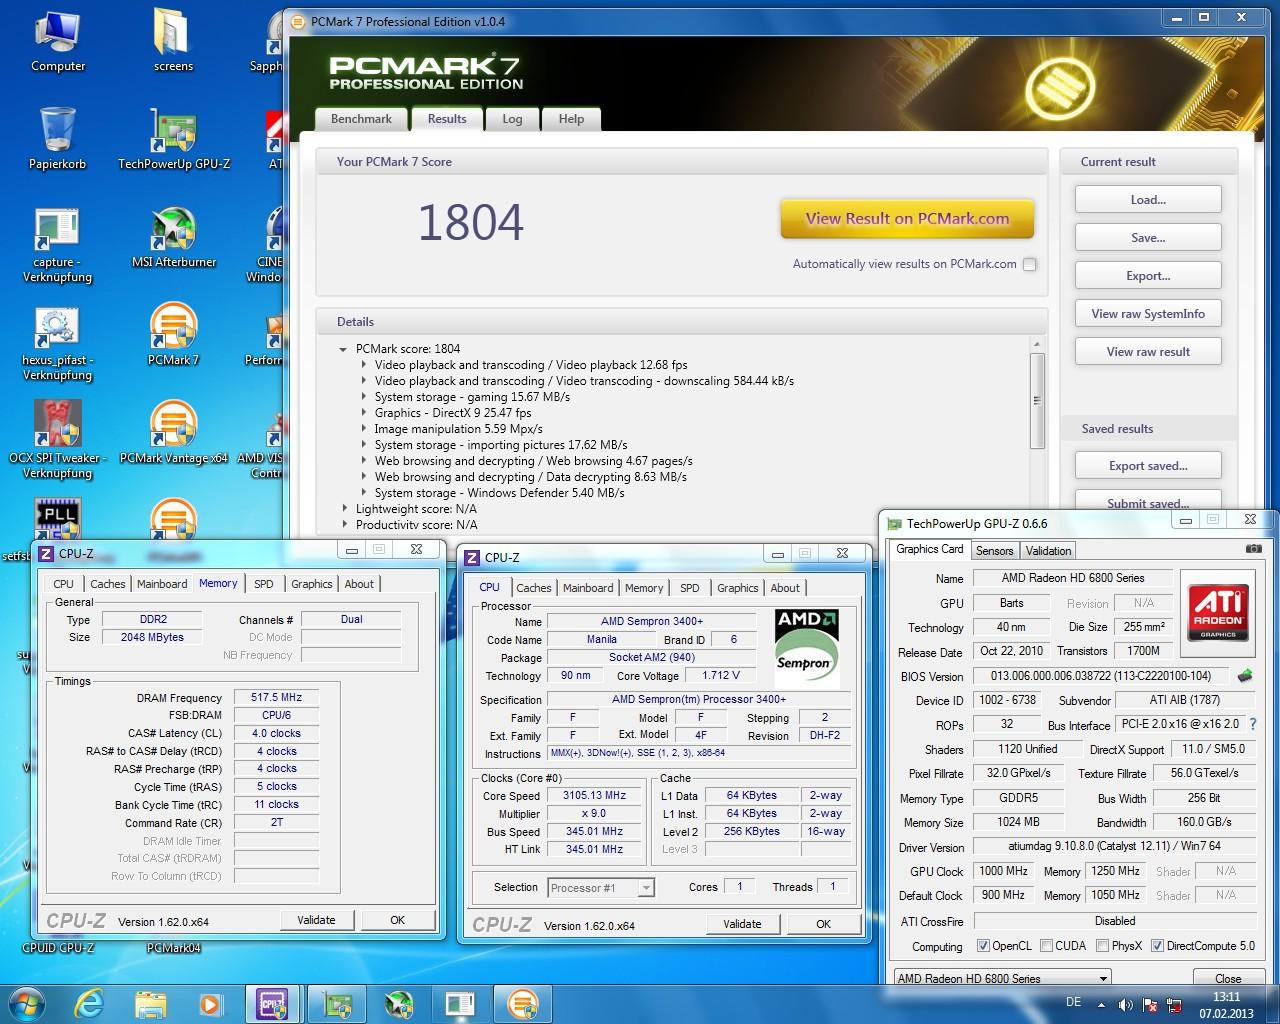1280x1024 pixels.
Task: Switch to PCMark Benchmark tab
Action: 361,118
